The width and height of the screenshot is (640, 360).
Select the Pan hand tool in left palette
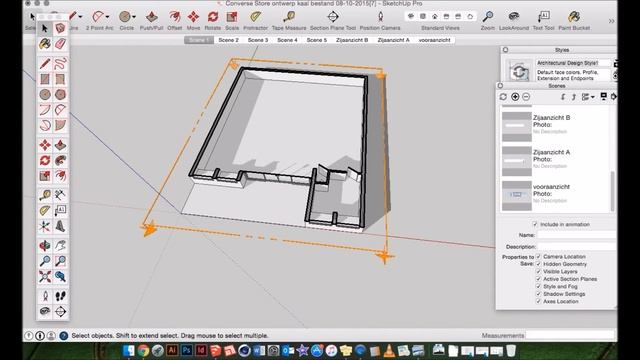point(60,246)
